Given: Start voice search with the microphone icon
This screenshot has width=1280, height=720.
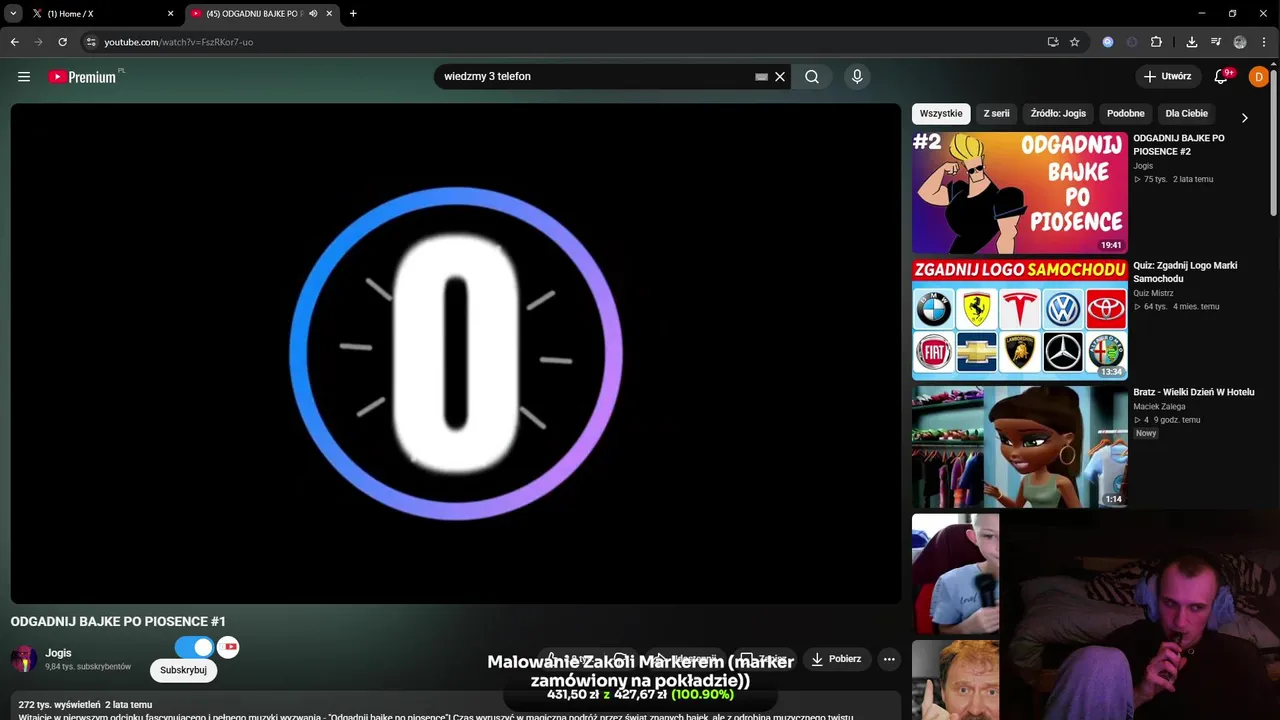Looking at the screenshot, I should [x=857, y=77].
